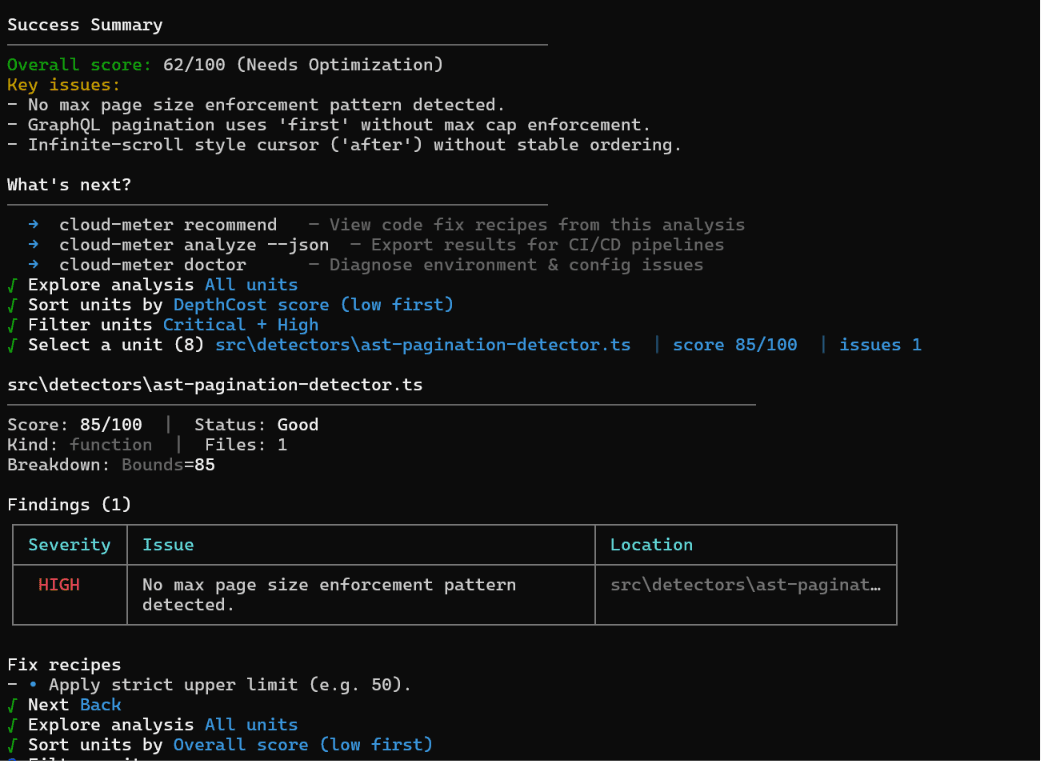Screen dimensions: 1041x761
Task: Click the red 'HIGH' severity cell
Action: point(58,584)
